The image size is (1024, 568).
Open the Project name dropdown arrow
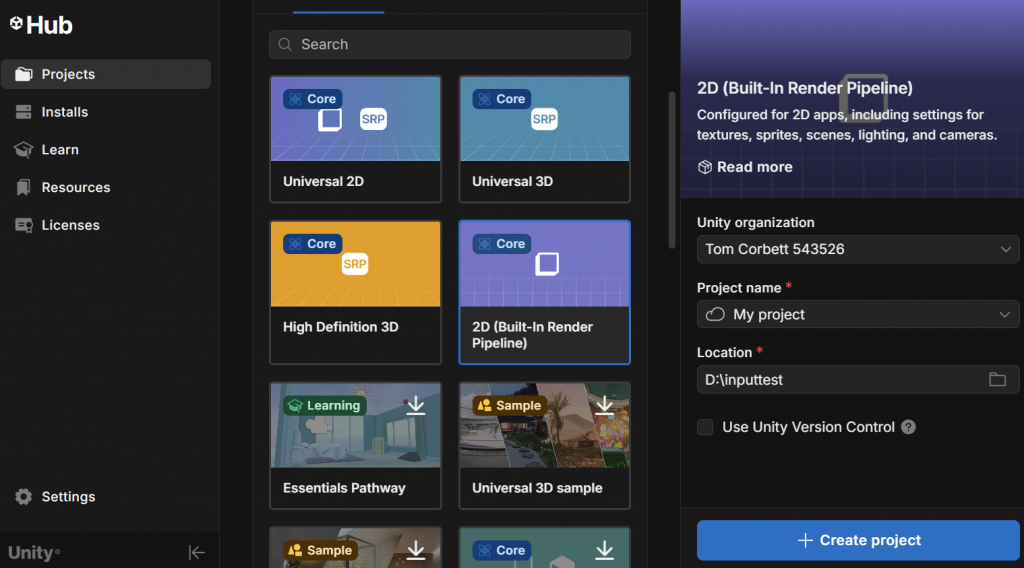coord(1005,315)
